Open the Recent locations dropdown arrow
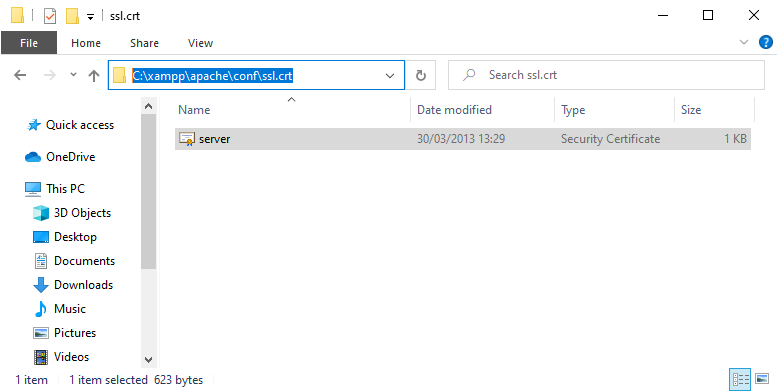This screenshot has height=392, width=778. pos(73,75)
